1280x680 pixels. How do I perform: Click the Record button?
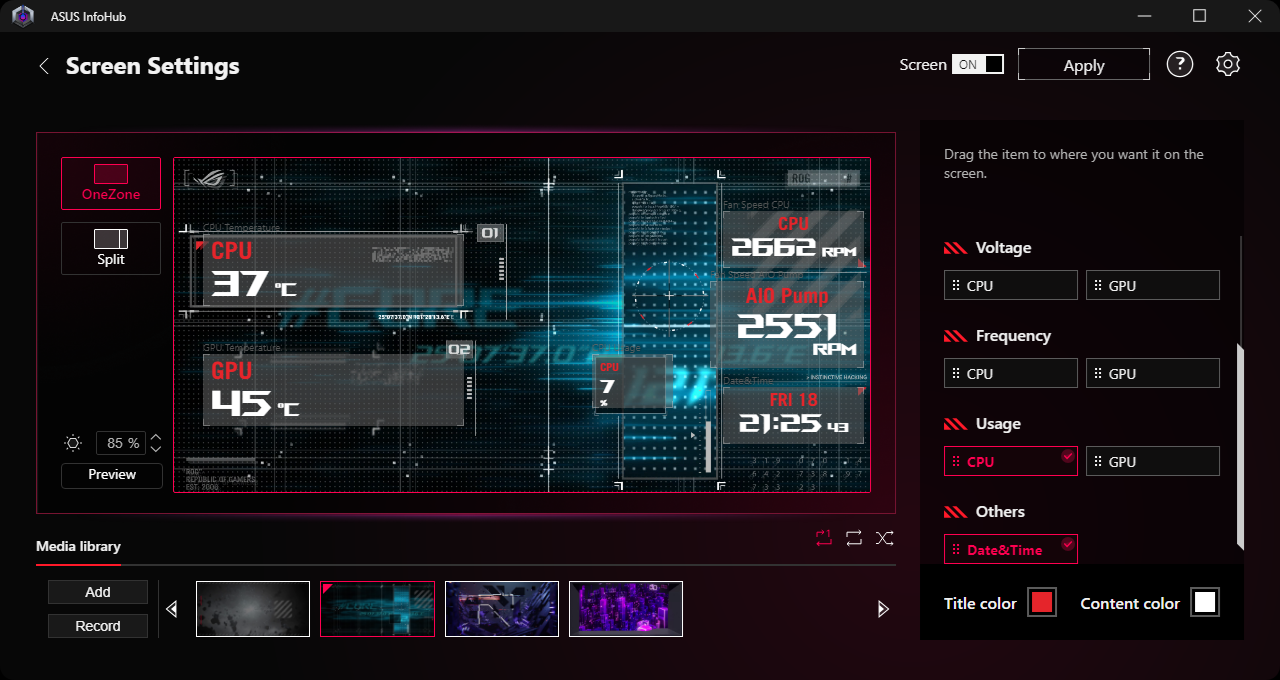[x=98, y=626]
